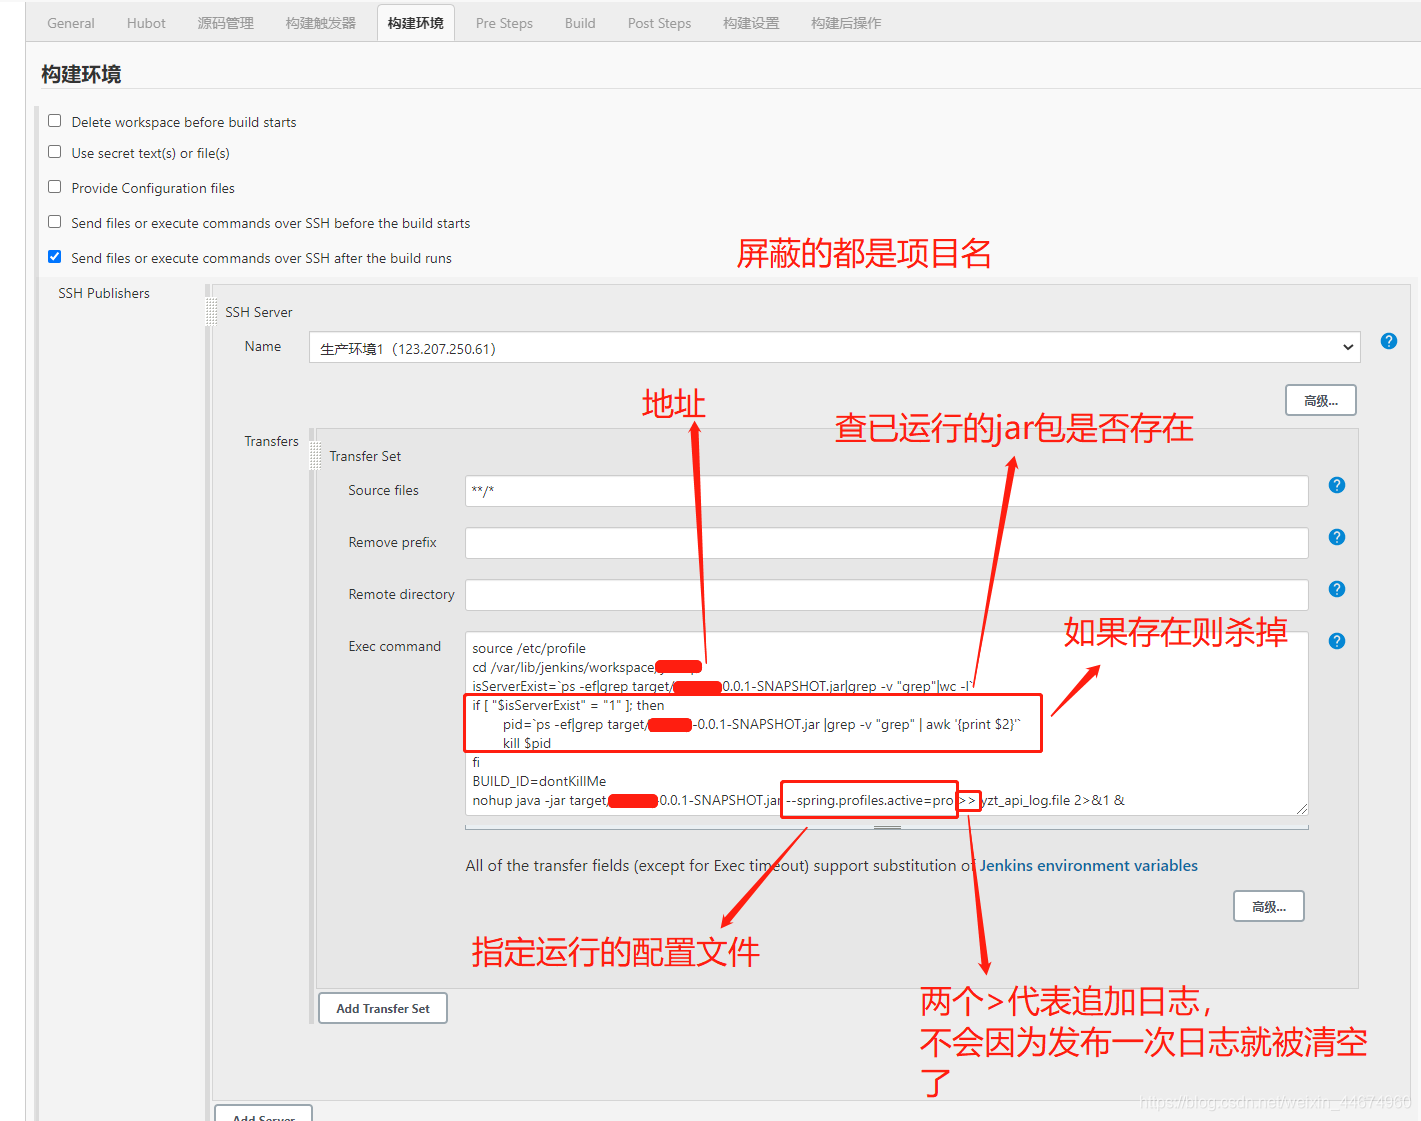This screenshot has height=1121, width=1421.
Task: Grab the drag handle beside SSH Server section
Action: point(211,310)
